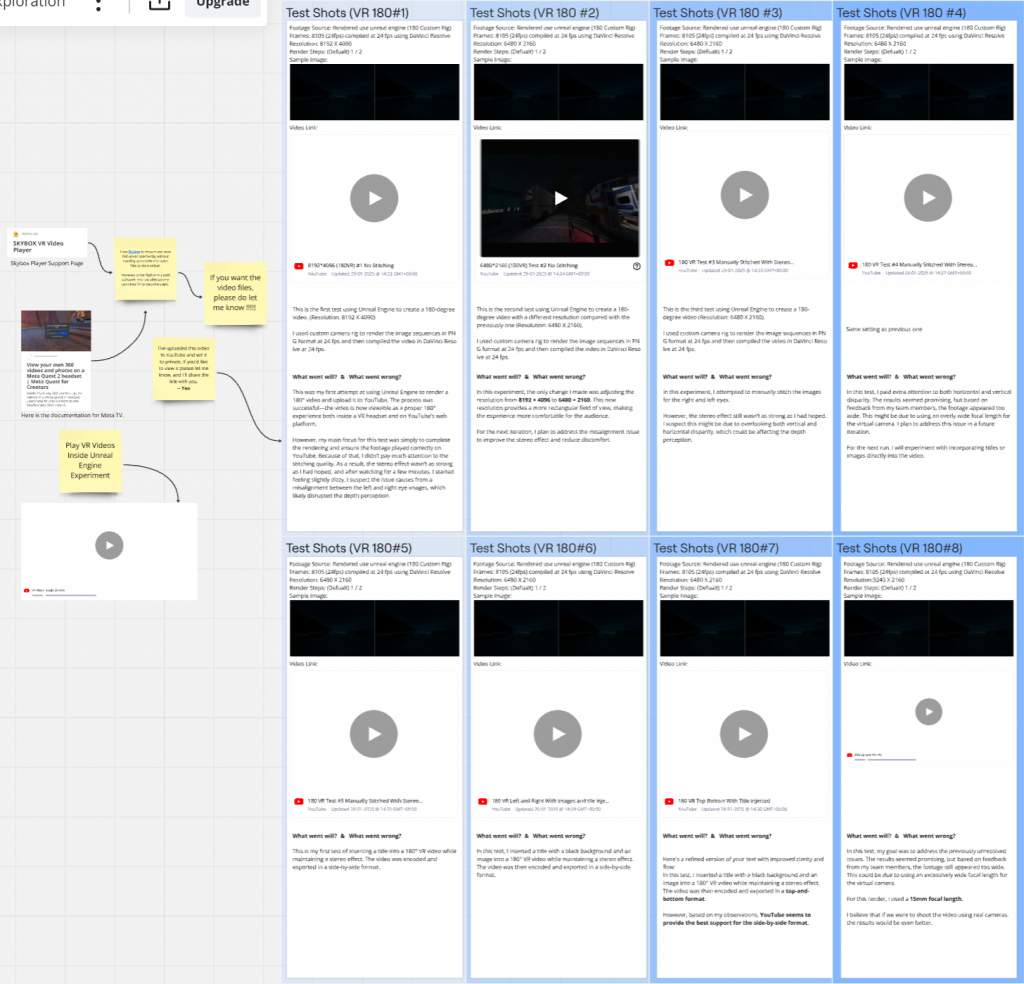Viewport: 1024px width, 984px height.
Task: Click the sample image in VR 180#1 frame
Action: pyautogui.click(x=374, y=92)
